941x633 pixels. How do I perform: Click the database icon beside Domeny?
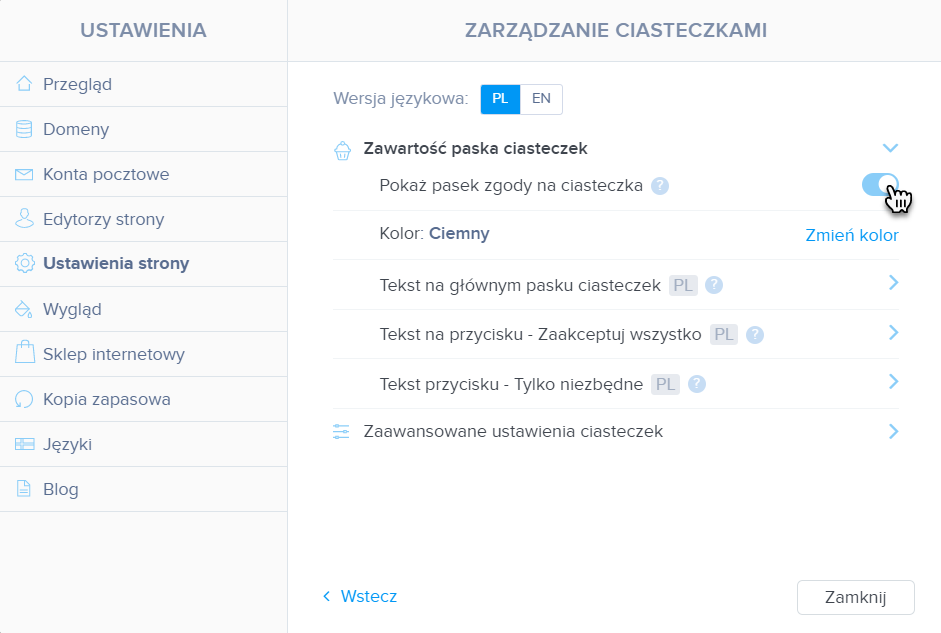(24, 129)
